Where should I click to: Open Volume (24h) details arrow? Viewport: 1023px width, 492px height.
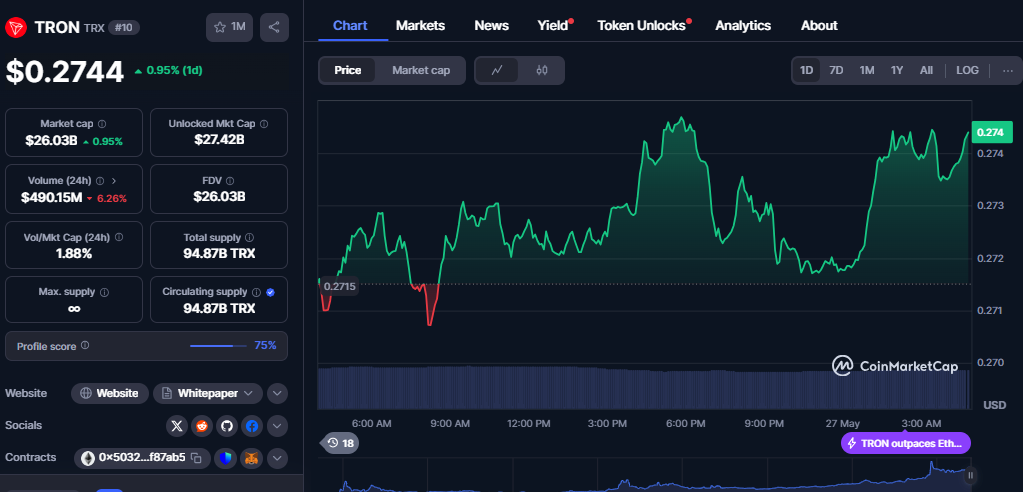(114, 181)
